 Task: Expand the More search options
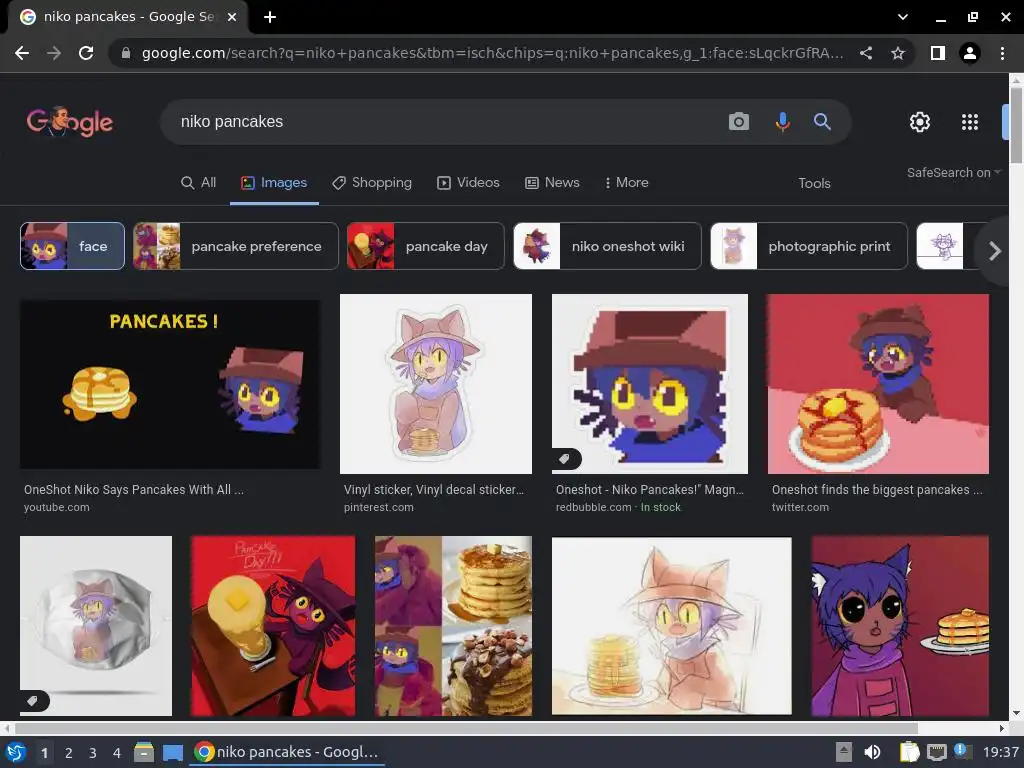(626, 183)
